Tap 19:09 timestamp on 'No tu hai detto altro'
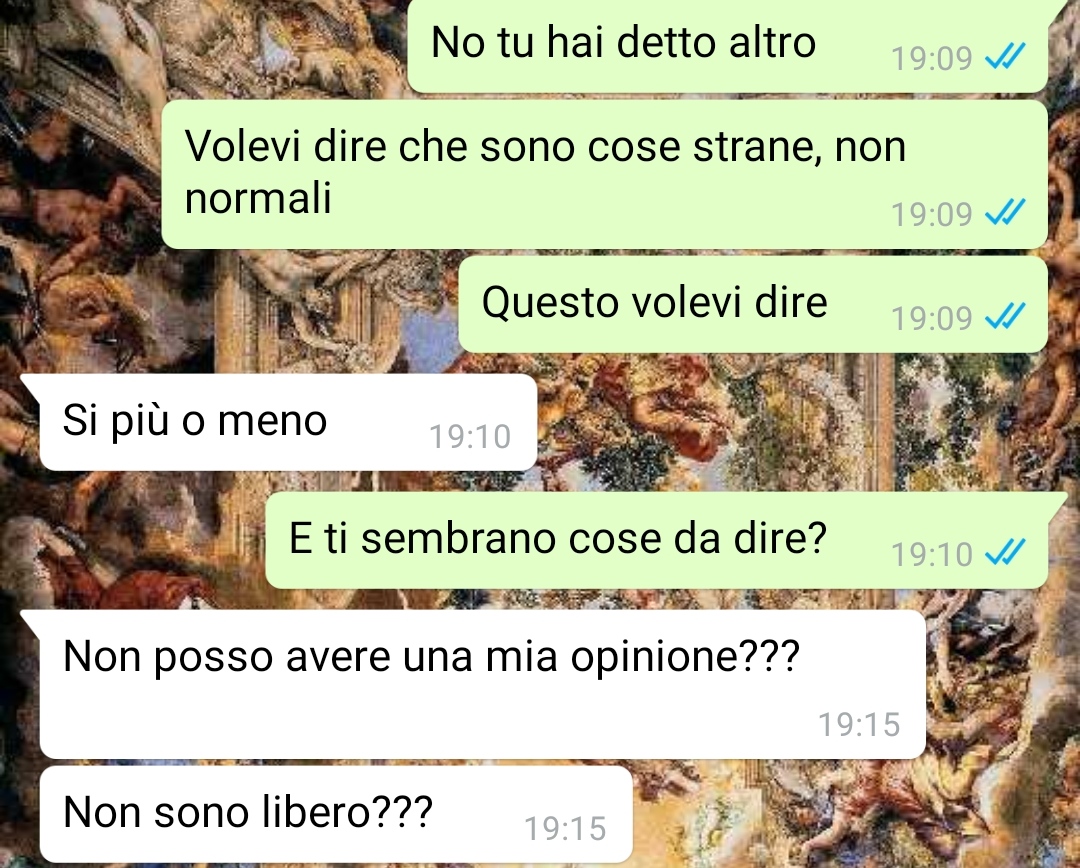 (x=931, y=58)
